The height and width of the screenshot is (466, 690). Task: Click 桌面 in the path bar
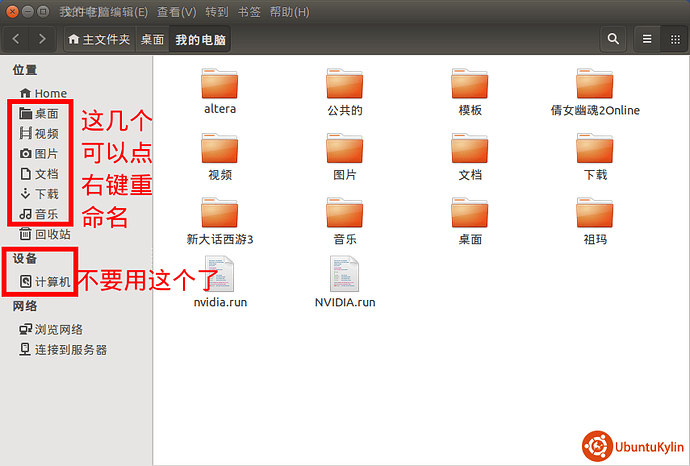click(x=152, y=40)
